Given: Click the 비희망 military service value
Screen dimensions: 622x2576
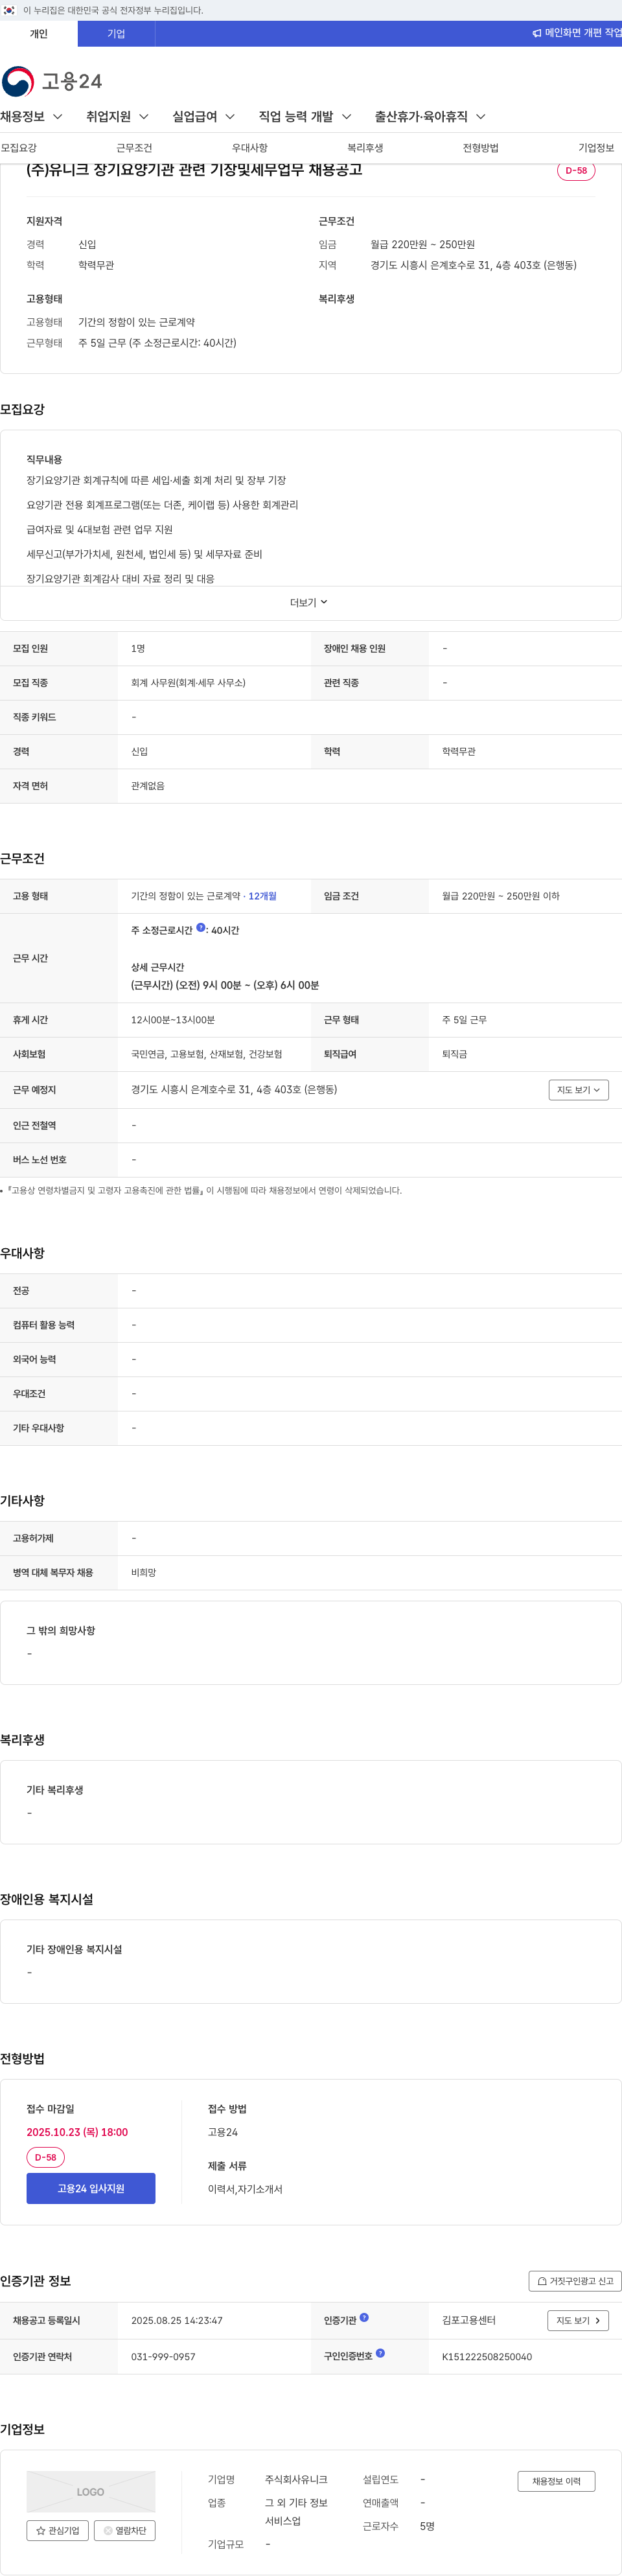Looking at the screenshot, I should [144, 1573].
